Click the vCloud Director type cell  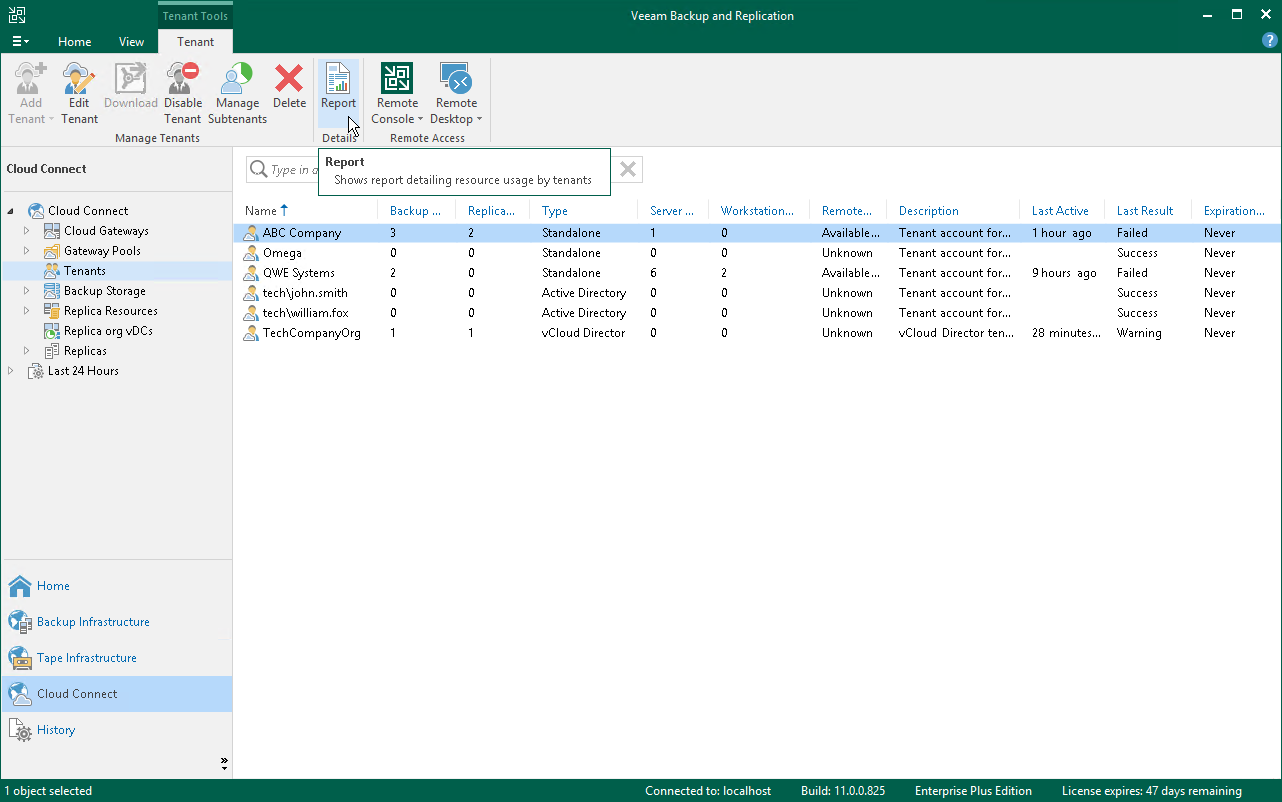[x=583, y=333]
